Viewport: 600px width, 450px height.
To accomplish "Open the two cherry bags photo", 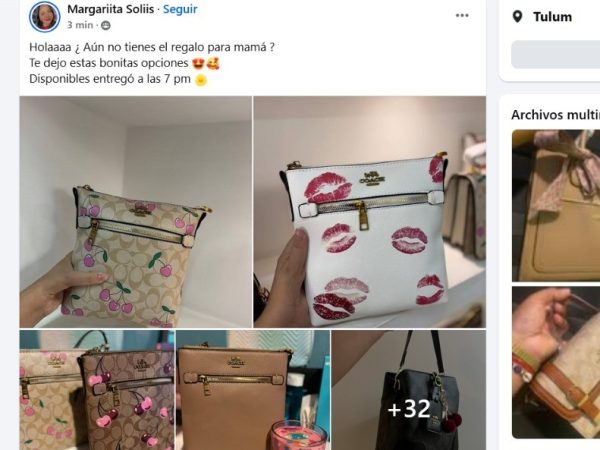I will 97,390.
